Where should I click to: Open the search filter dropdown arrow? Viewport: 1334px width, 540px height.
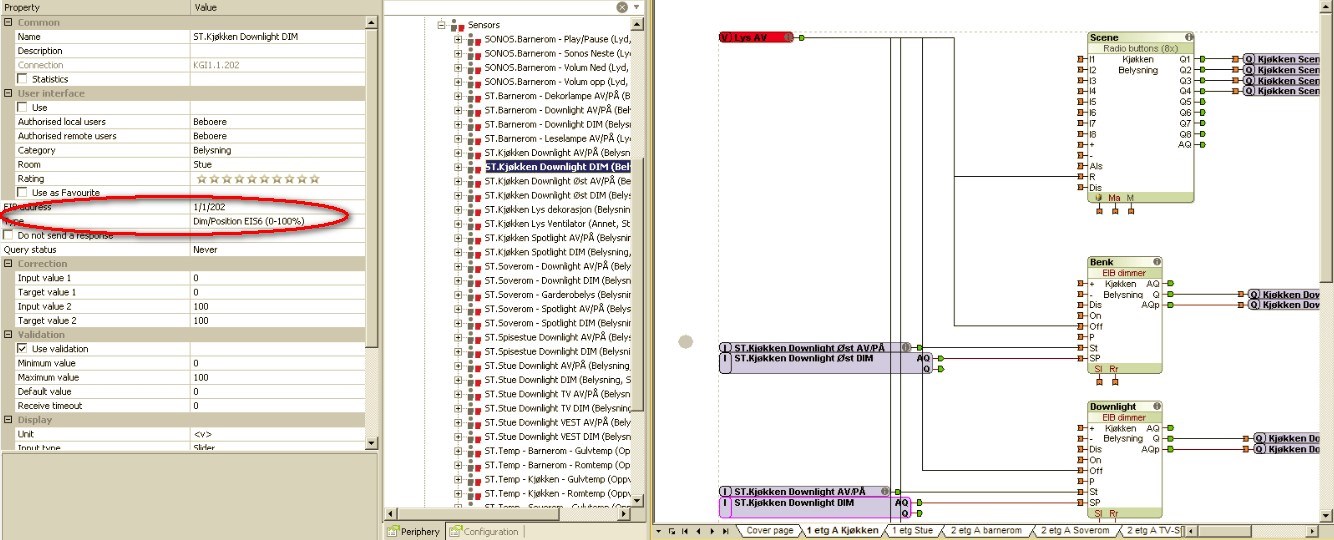click(x=637, y=7)
